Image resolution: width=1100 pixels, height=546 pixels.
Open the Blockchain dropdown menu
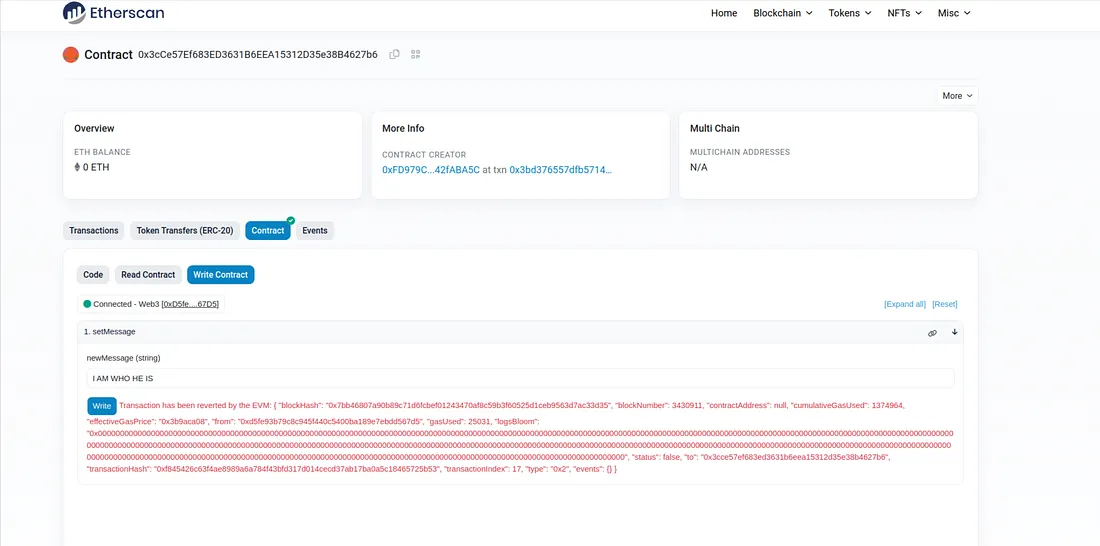click(x=782, y=13)
